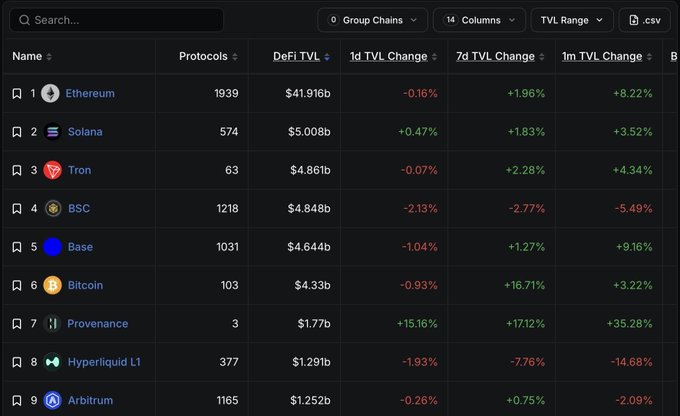Download the table as .csv
The height and width of the screenshot is (416, 680).
644,20
